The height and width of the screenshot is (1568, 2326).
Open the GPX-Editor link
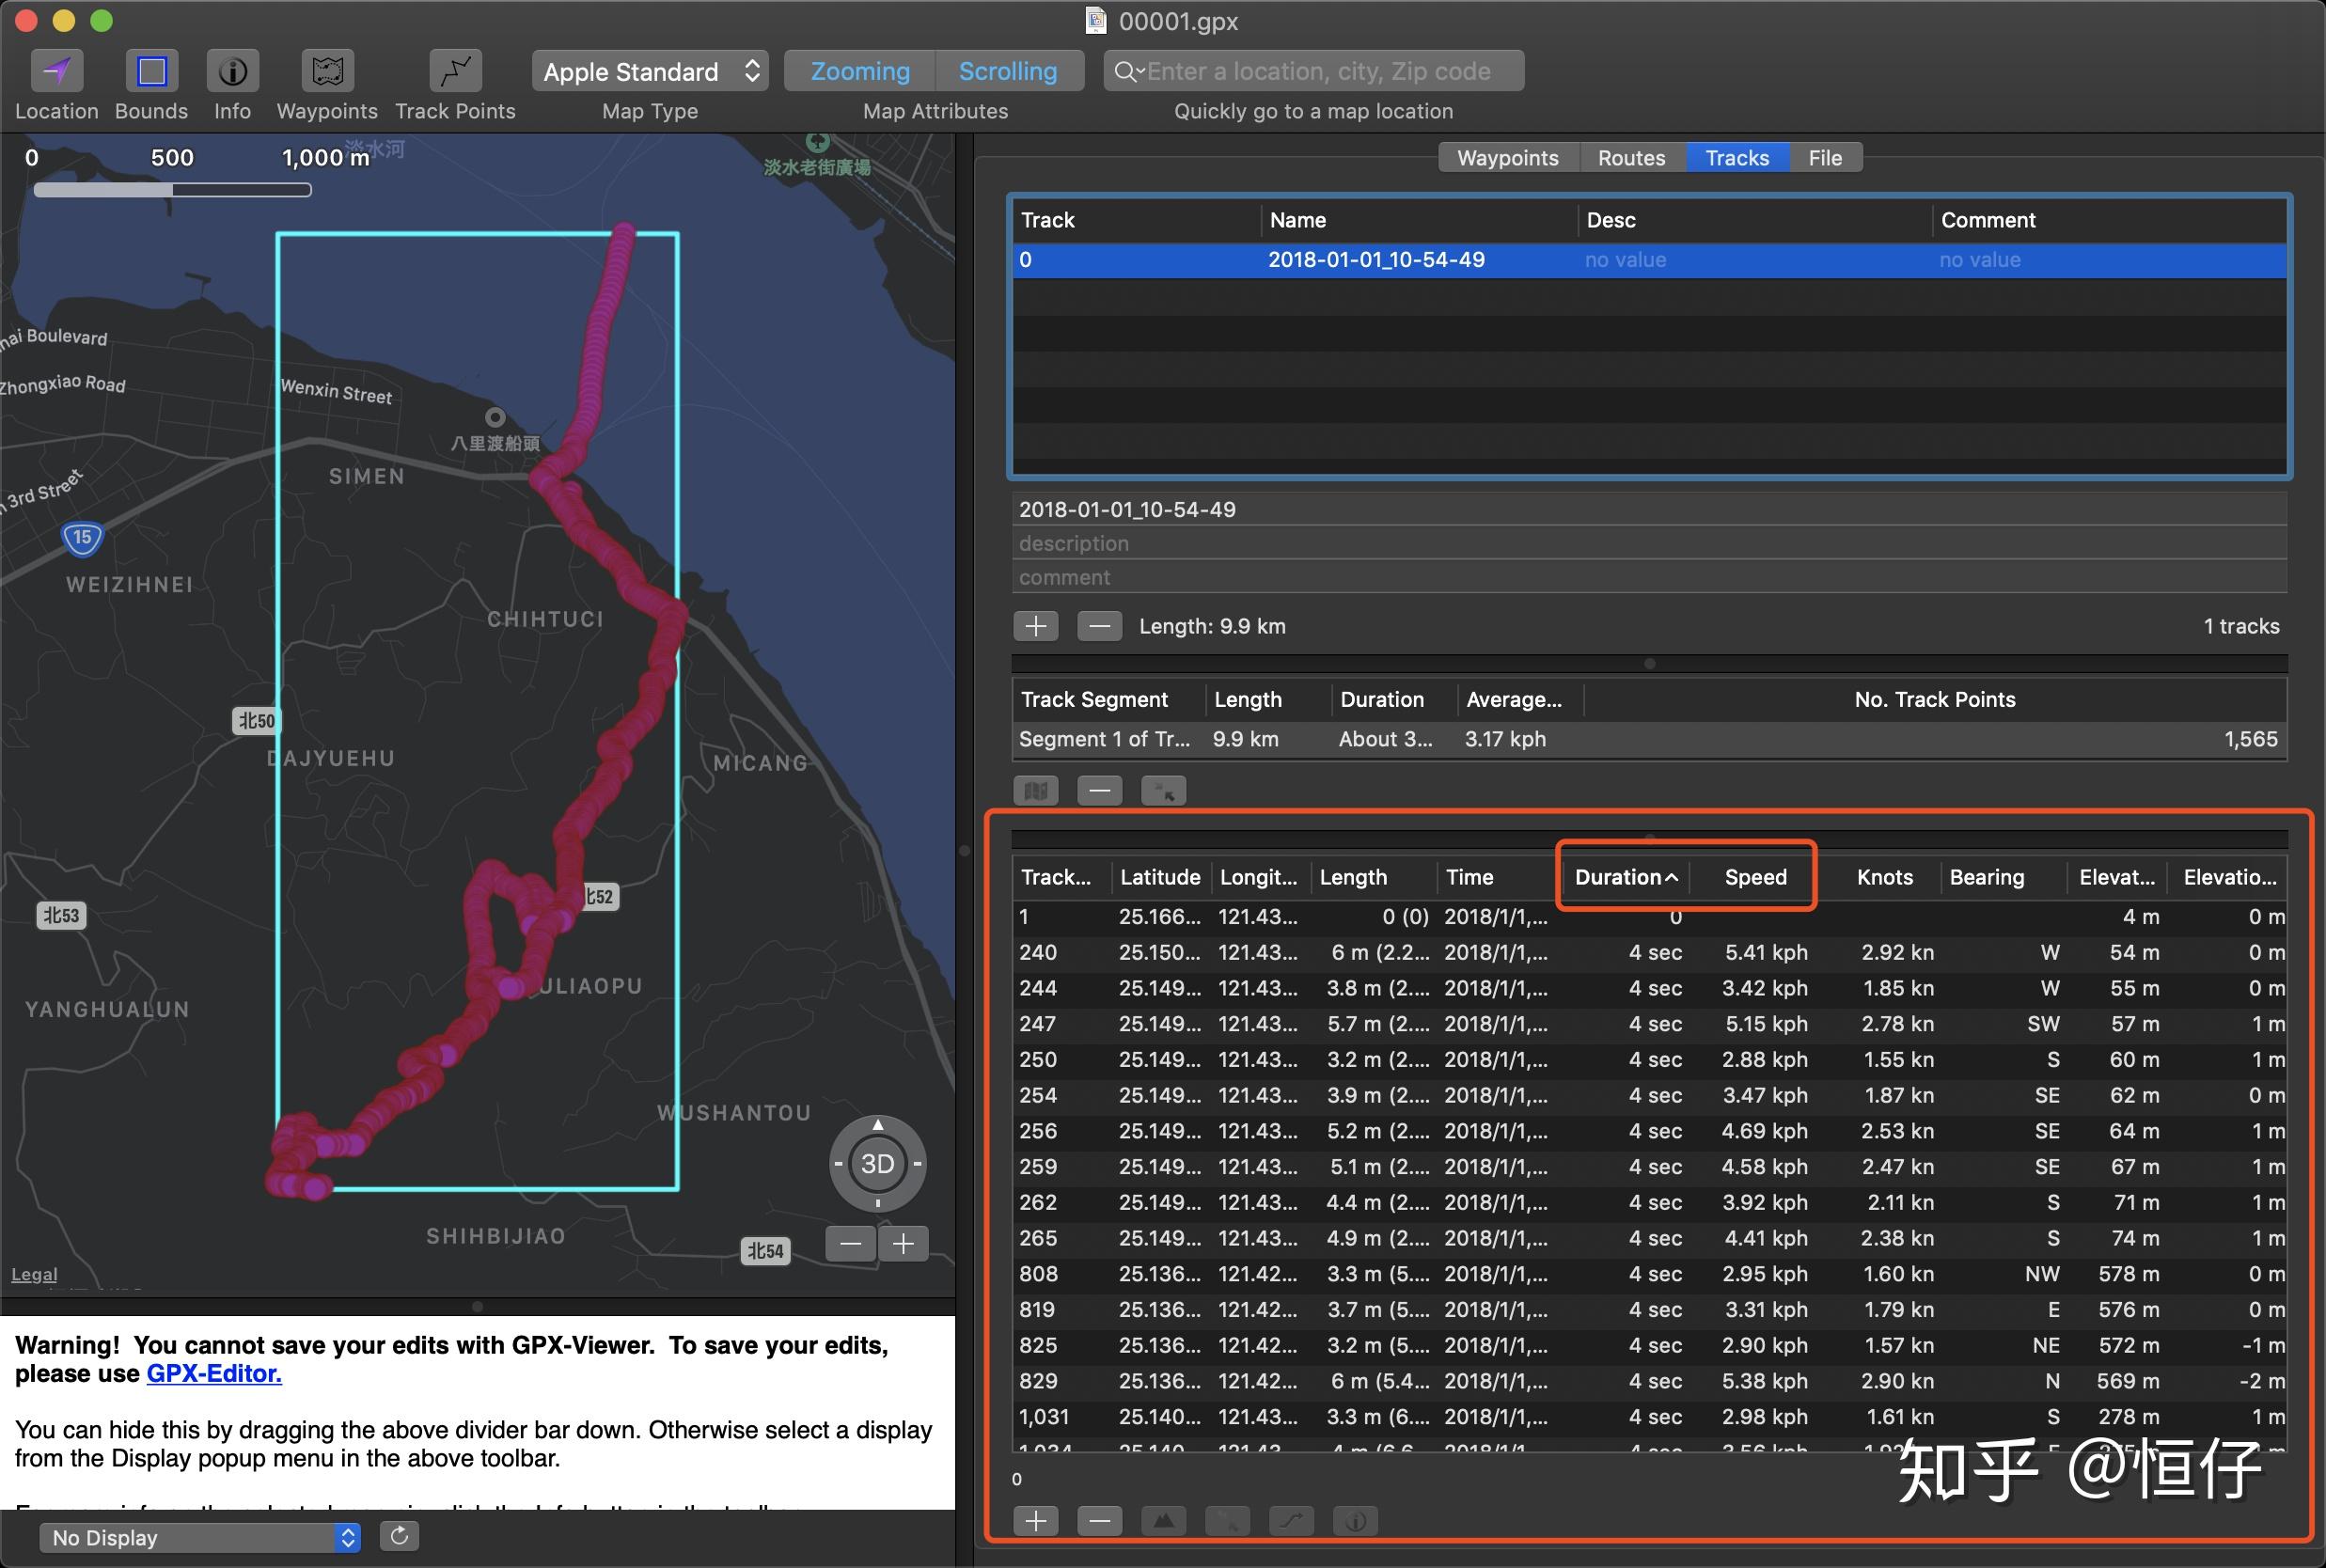(x=214, y=1373)
